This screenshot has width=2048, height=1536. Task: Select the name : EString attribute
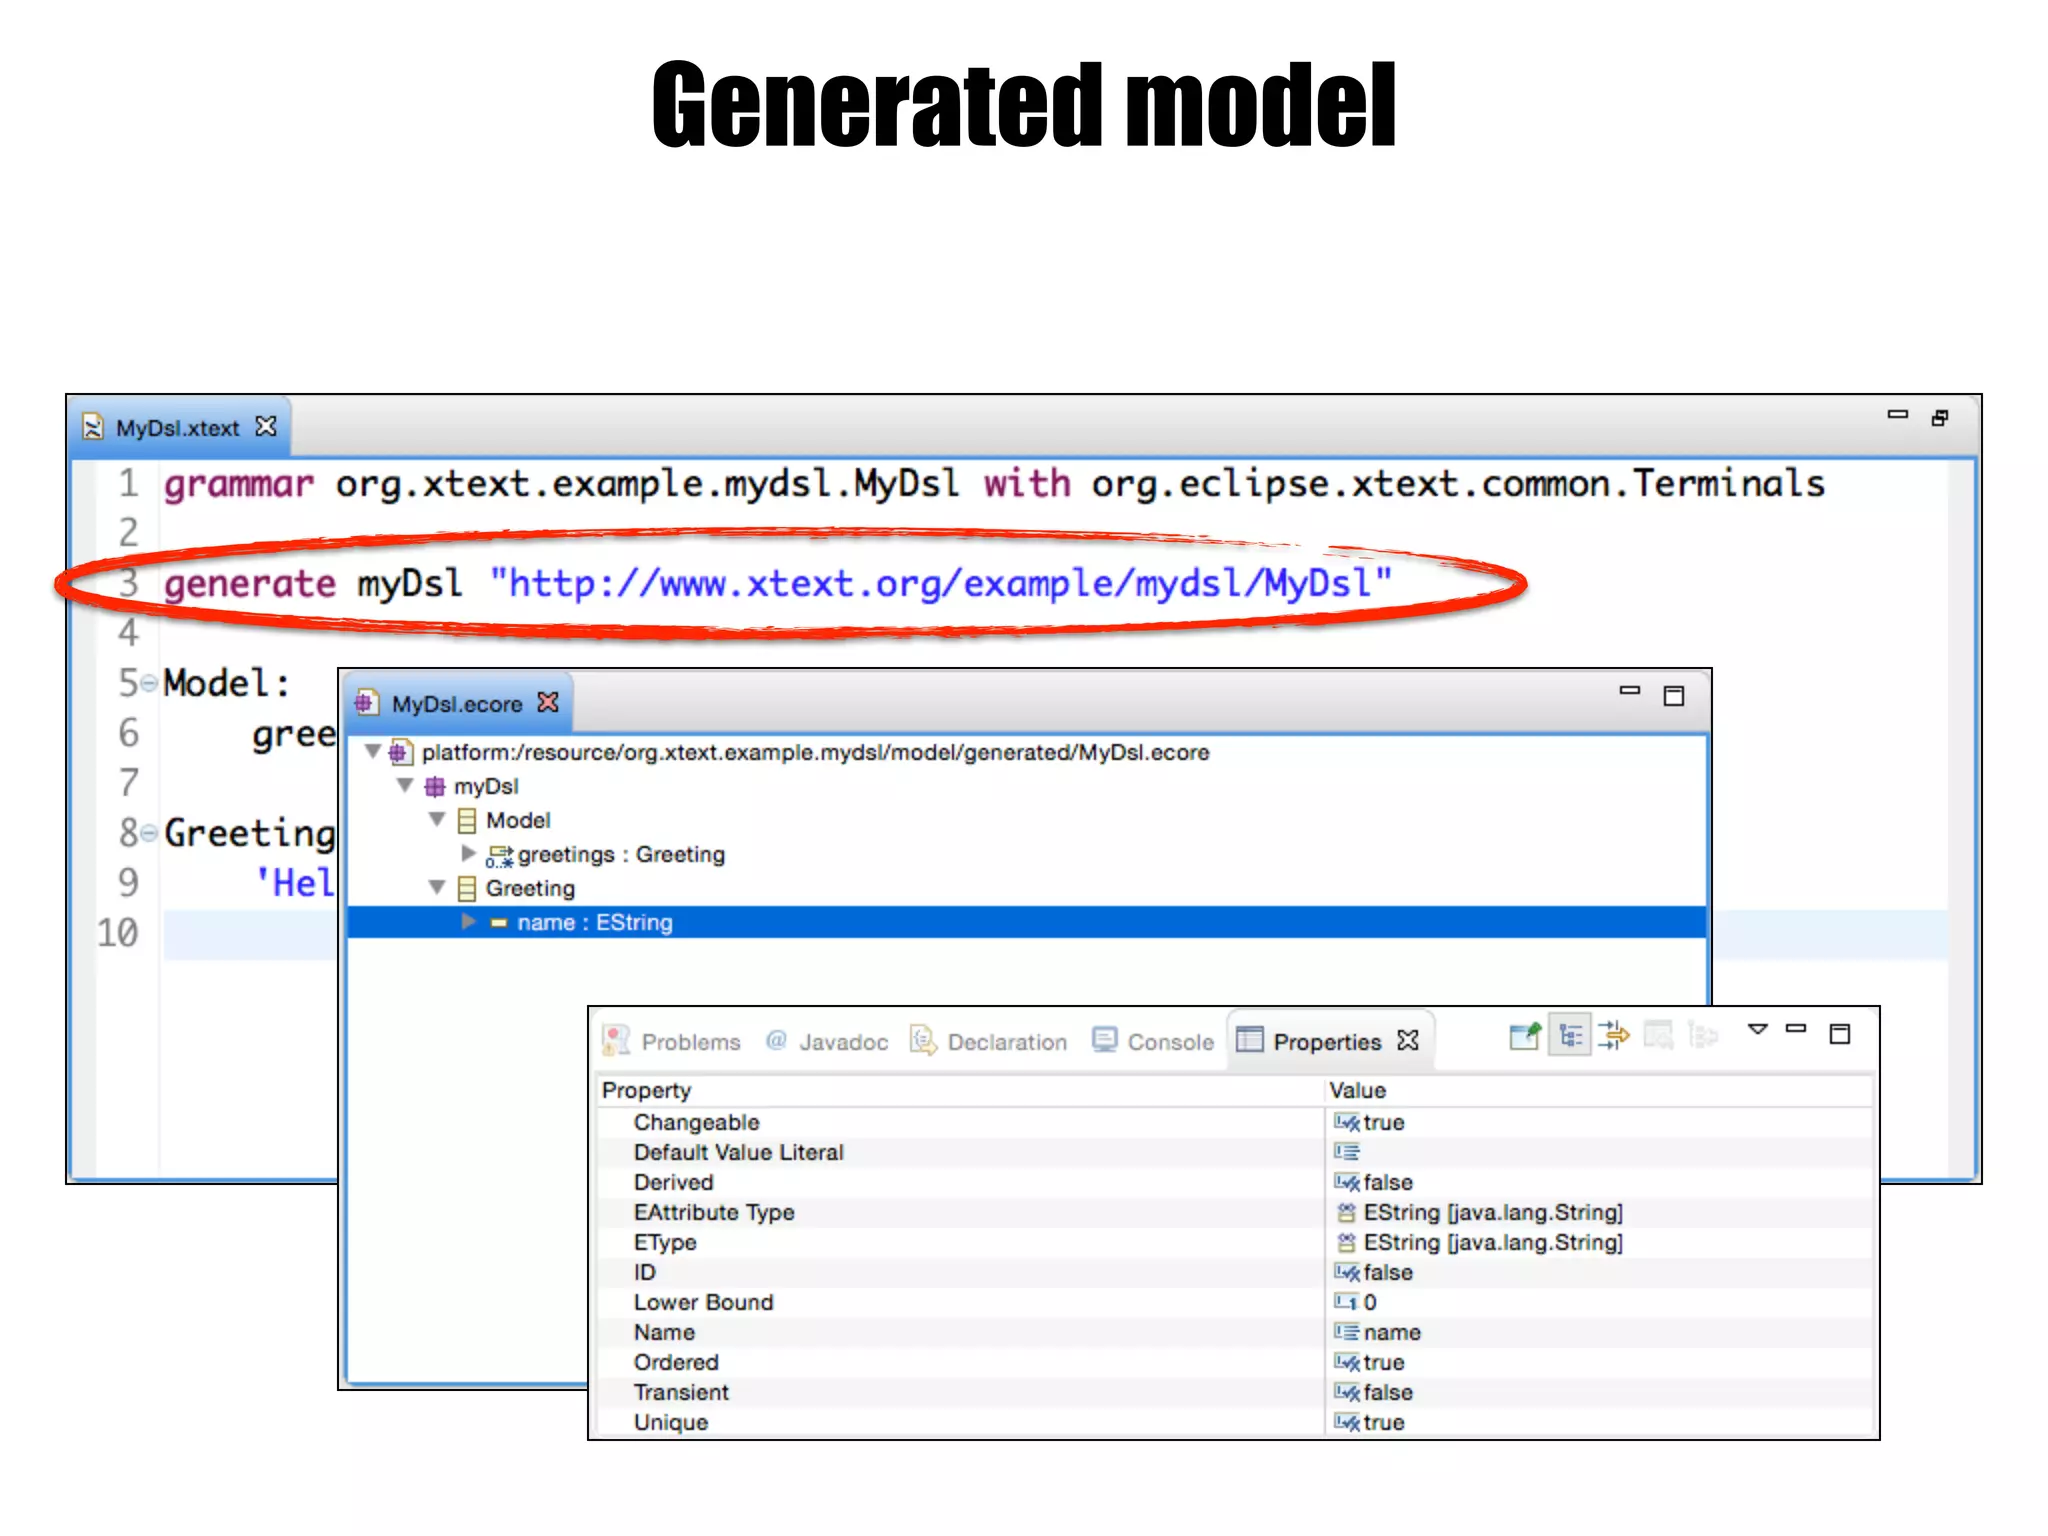(x=594, y=922)
